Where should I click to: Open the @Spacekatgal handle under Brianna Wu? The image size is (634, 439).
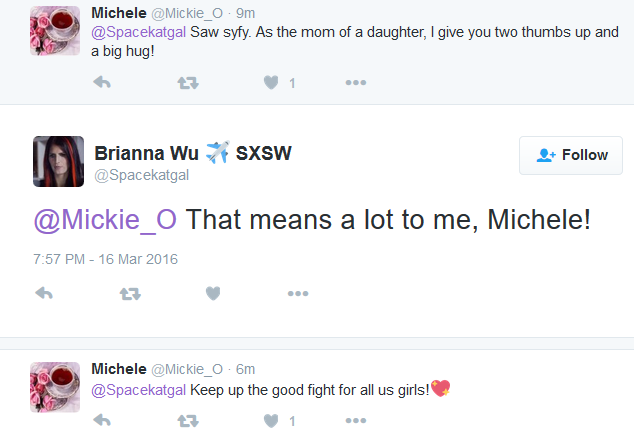pyautogui.click(x=142, y=175)
